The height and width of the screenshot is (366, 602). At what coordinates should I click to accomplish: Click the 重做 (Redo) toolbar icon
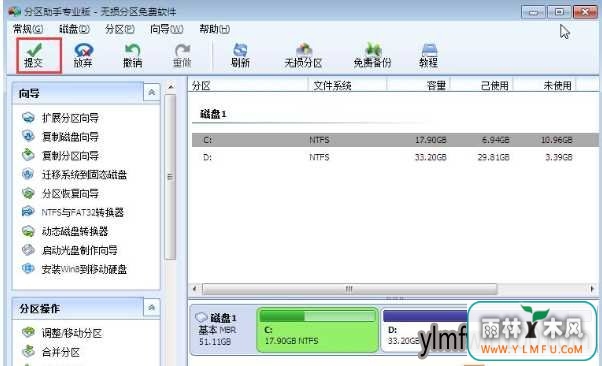[182, 55]
